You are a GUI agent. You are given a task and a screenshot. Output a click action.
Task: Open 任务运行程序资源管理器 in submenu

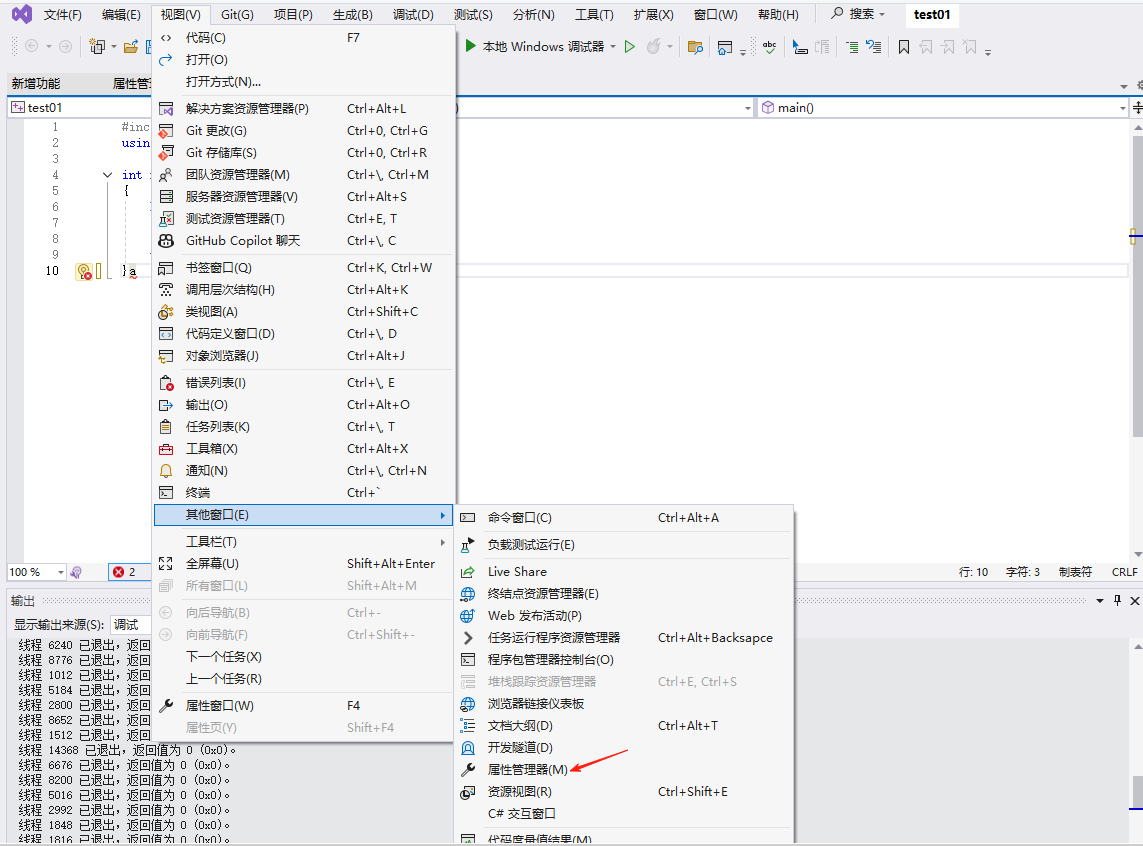624,638
